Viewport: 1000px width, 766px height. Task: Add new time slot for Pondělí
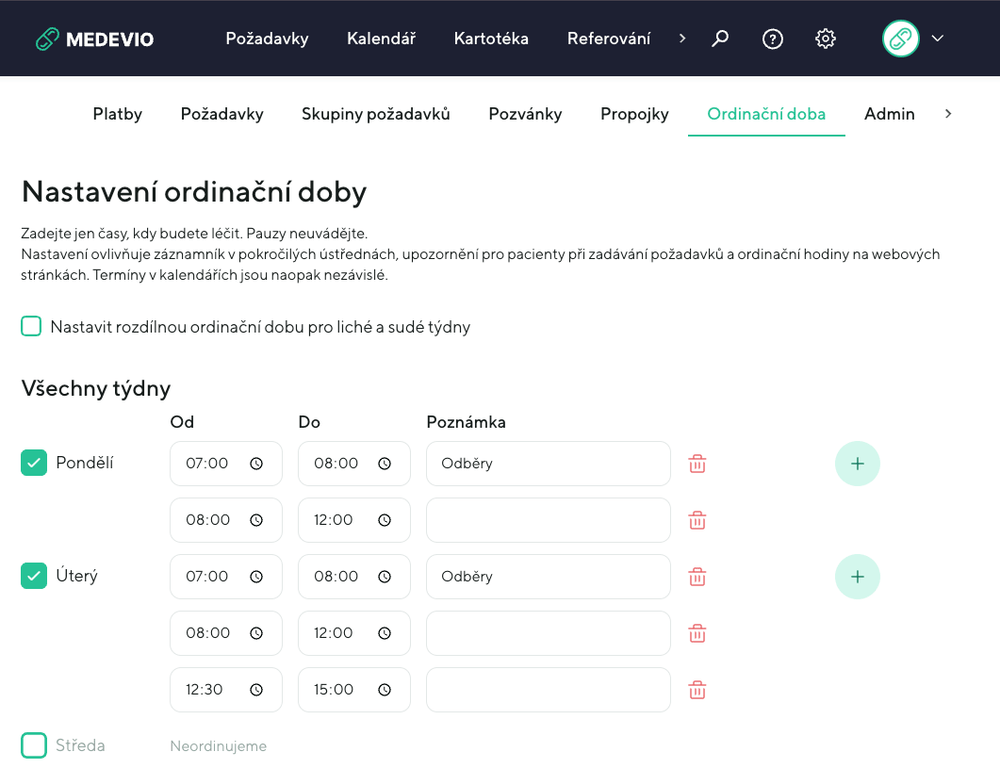coord(857,464)
